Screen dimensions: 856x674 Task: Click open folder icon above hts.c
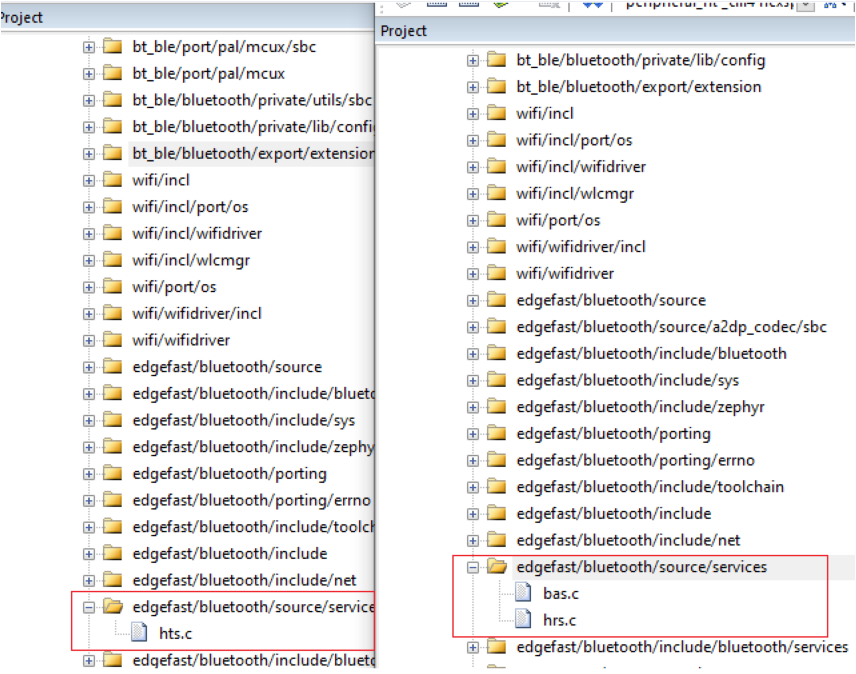(112, 607)
